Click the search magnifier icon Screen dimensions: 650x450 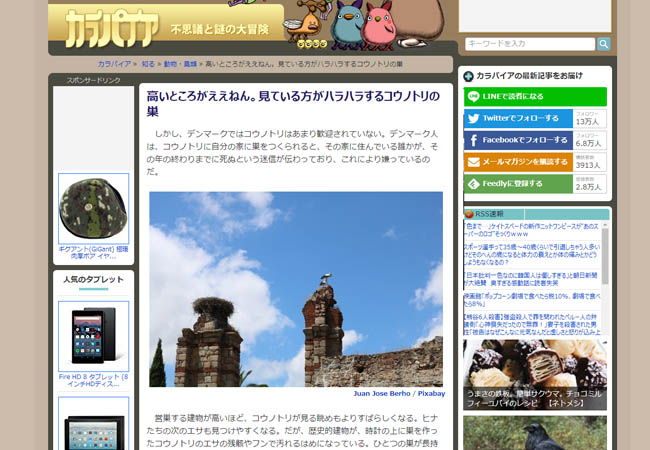604,44
